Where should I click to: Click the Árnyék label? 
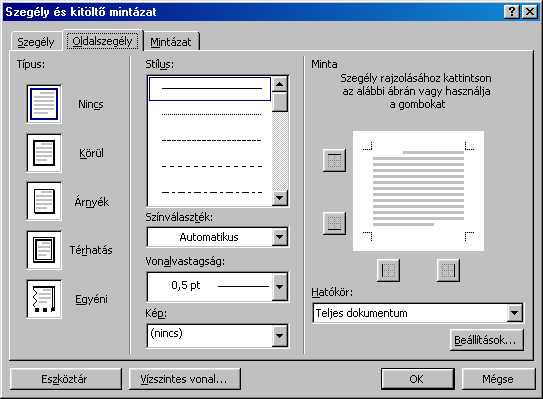(91, 202)
